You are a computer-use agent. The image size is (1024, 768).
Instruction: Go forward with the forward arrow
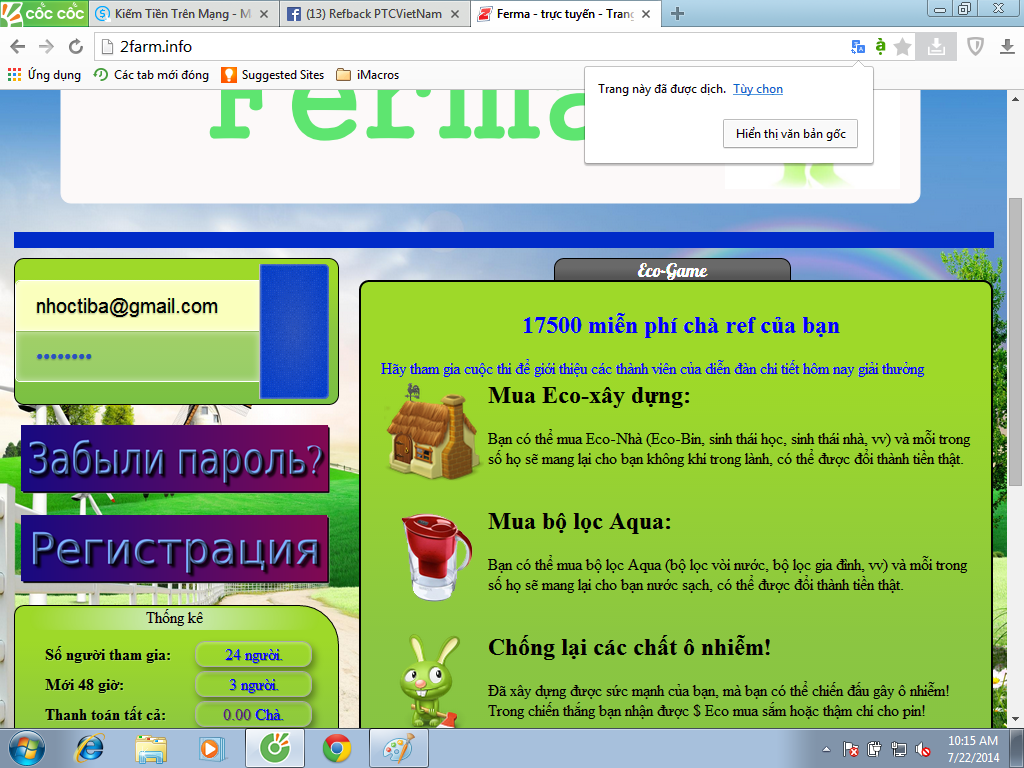[x=46, y=46]
